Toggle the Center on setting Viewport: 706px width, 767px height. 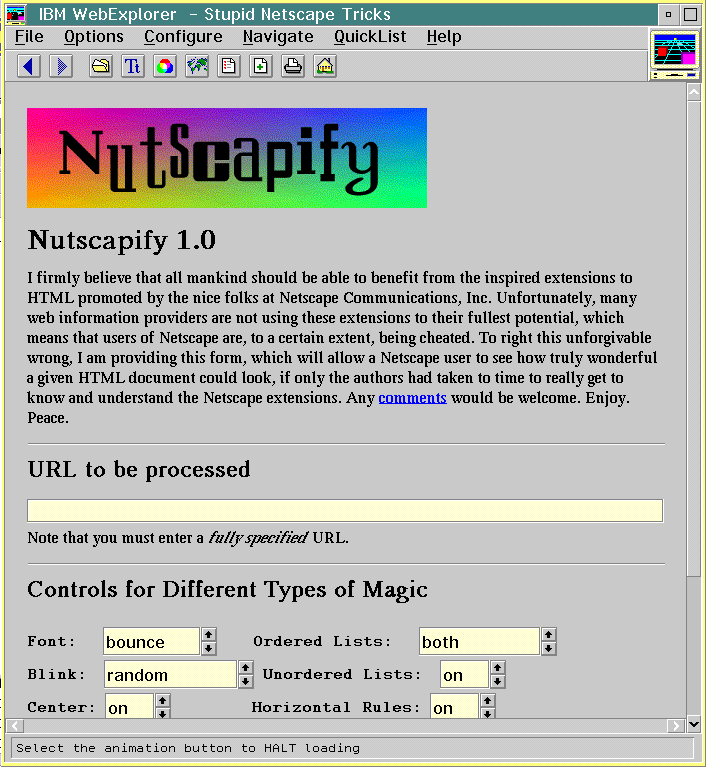pyautogui.click(x=163, y=707)
